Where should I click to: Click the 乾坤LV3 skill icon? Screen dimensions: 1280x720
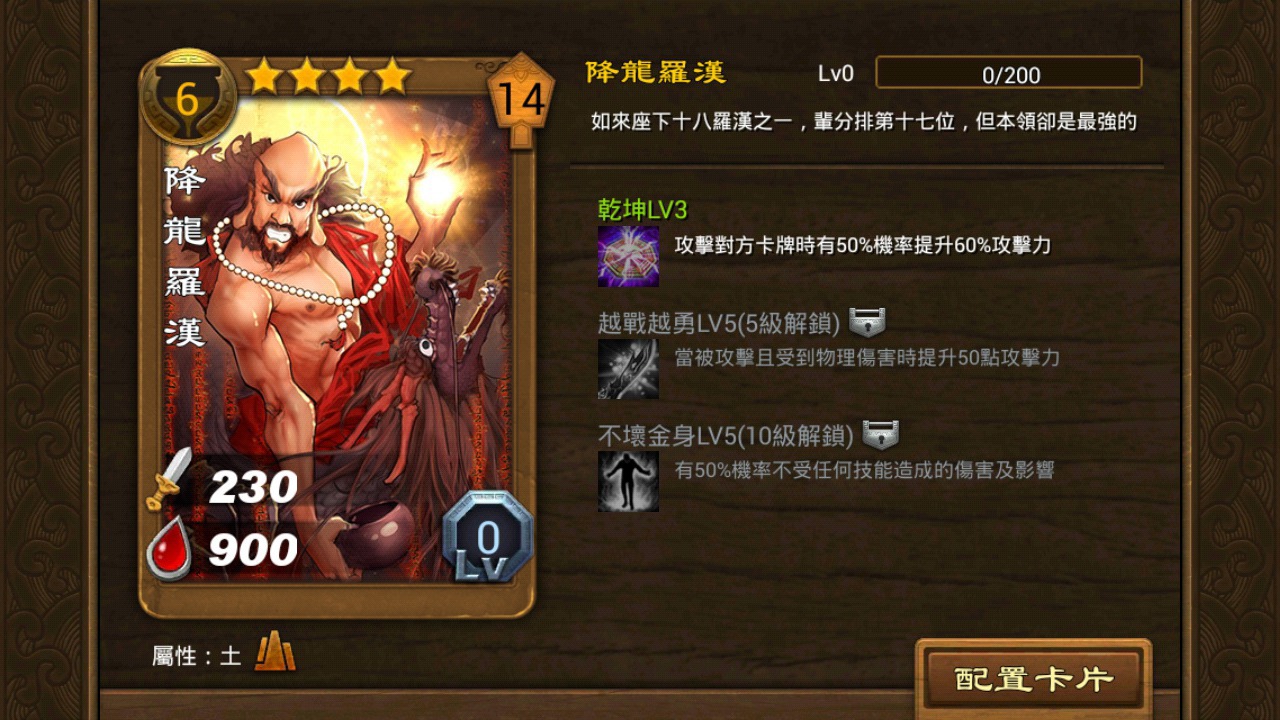coord(628,256)
